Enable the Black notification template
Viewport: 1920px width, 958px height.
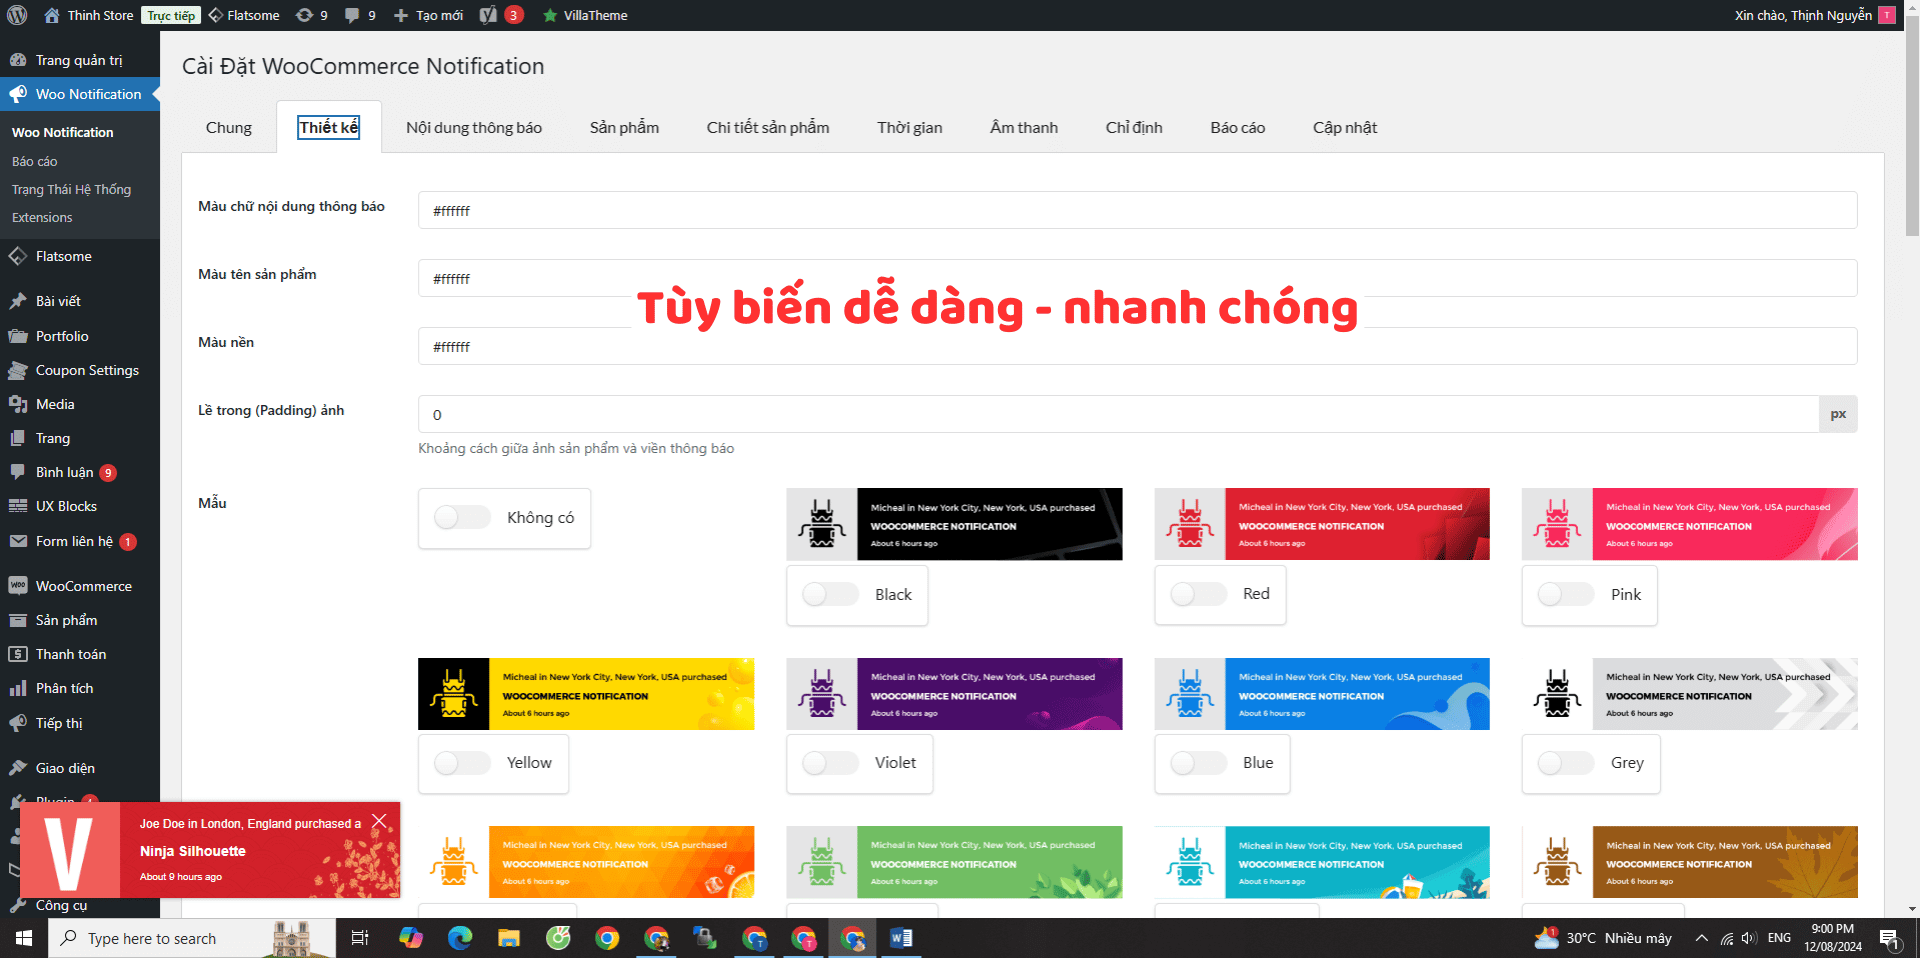[x=829, y=594]
